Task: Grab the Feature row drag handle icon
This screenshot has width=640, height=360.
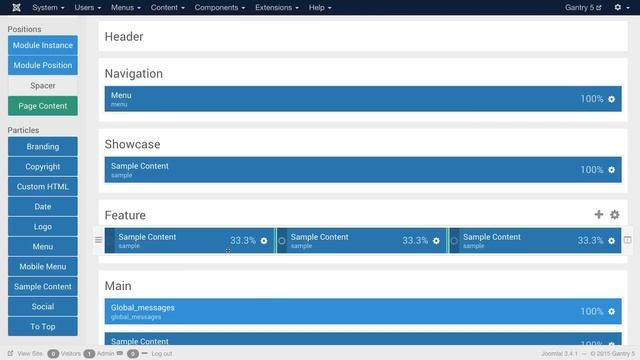Action: click(x=98, y=240)
